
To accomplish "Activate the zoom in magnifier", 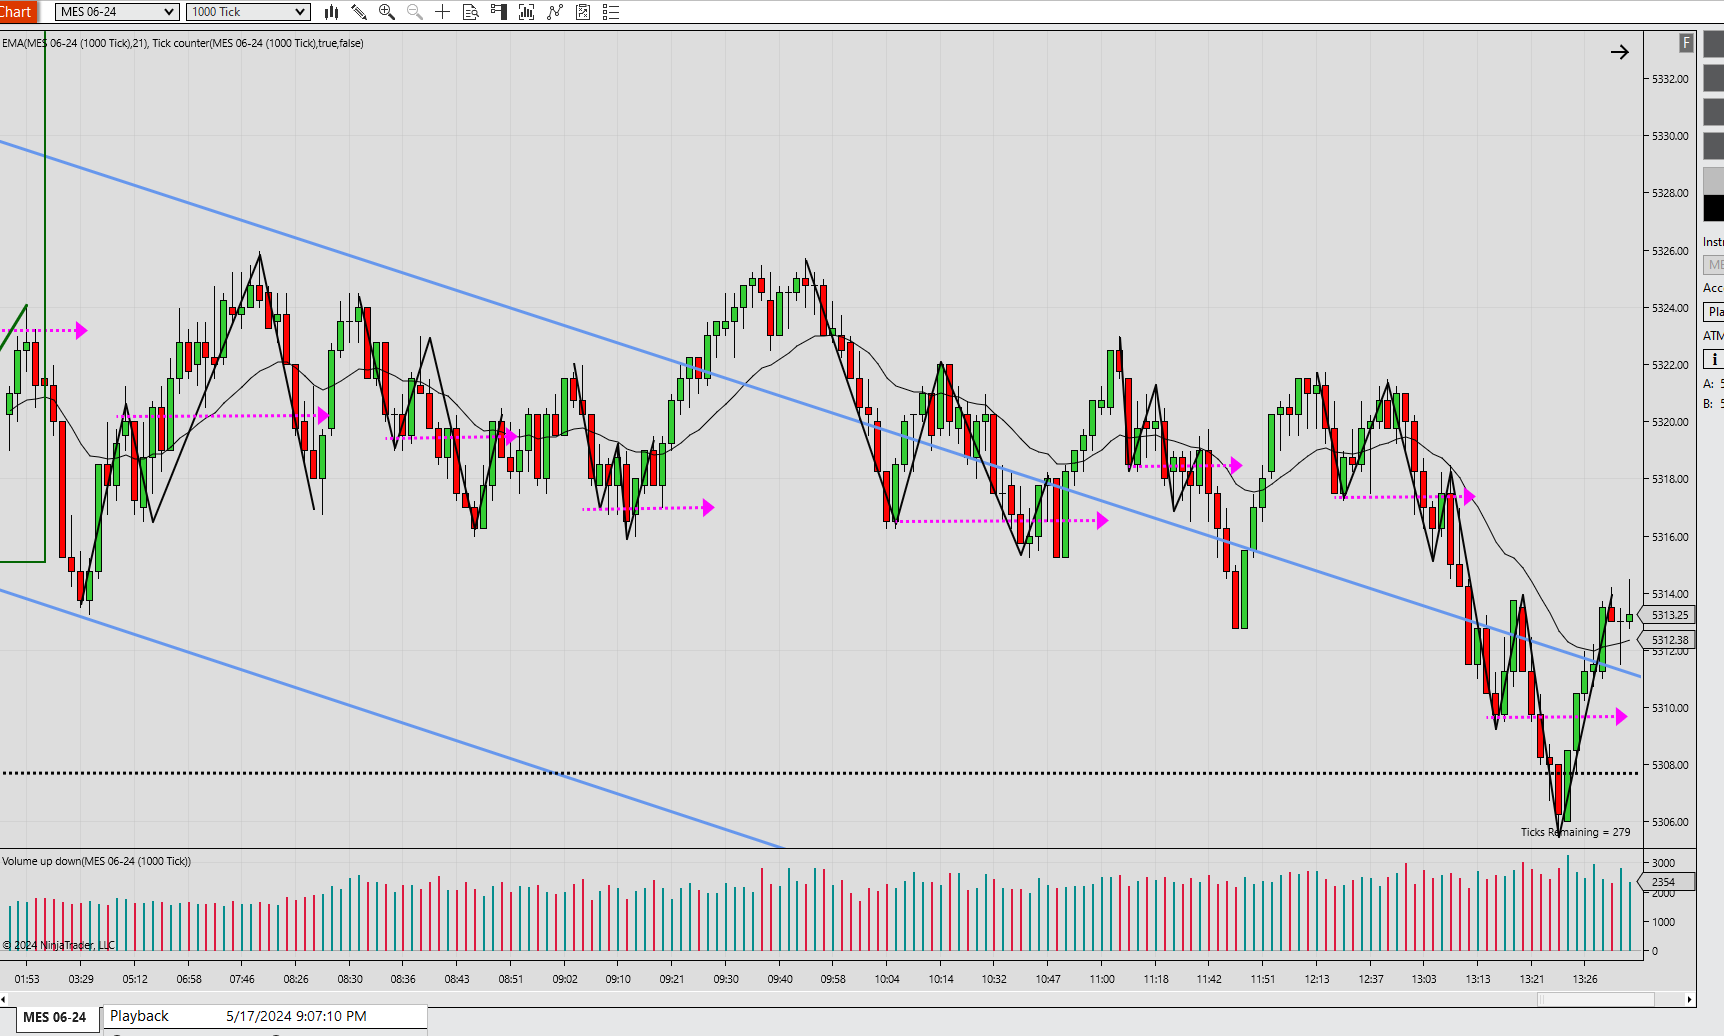I will click(387, 12).
